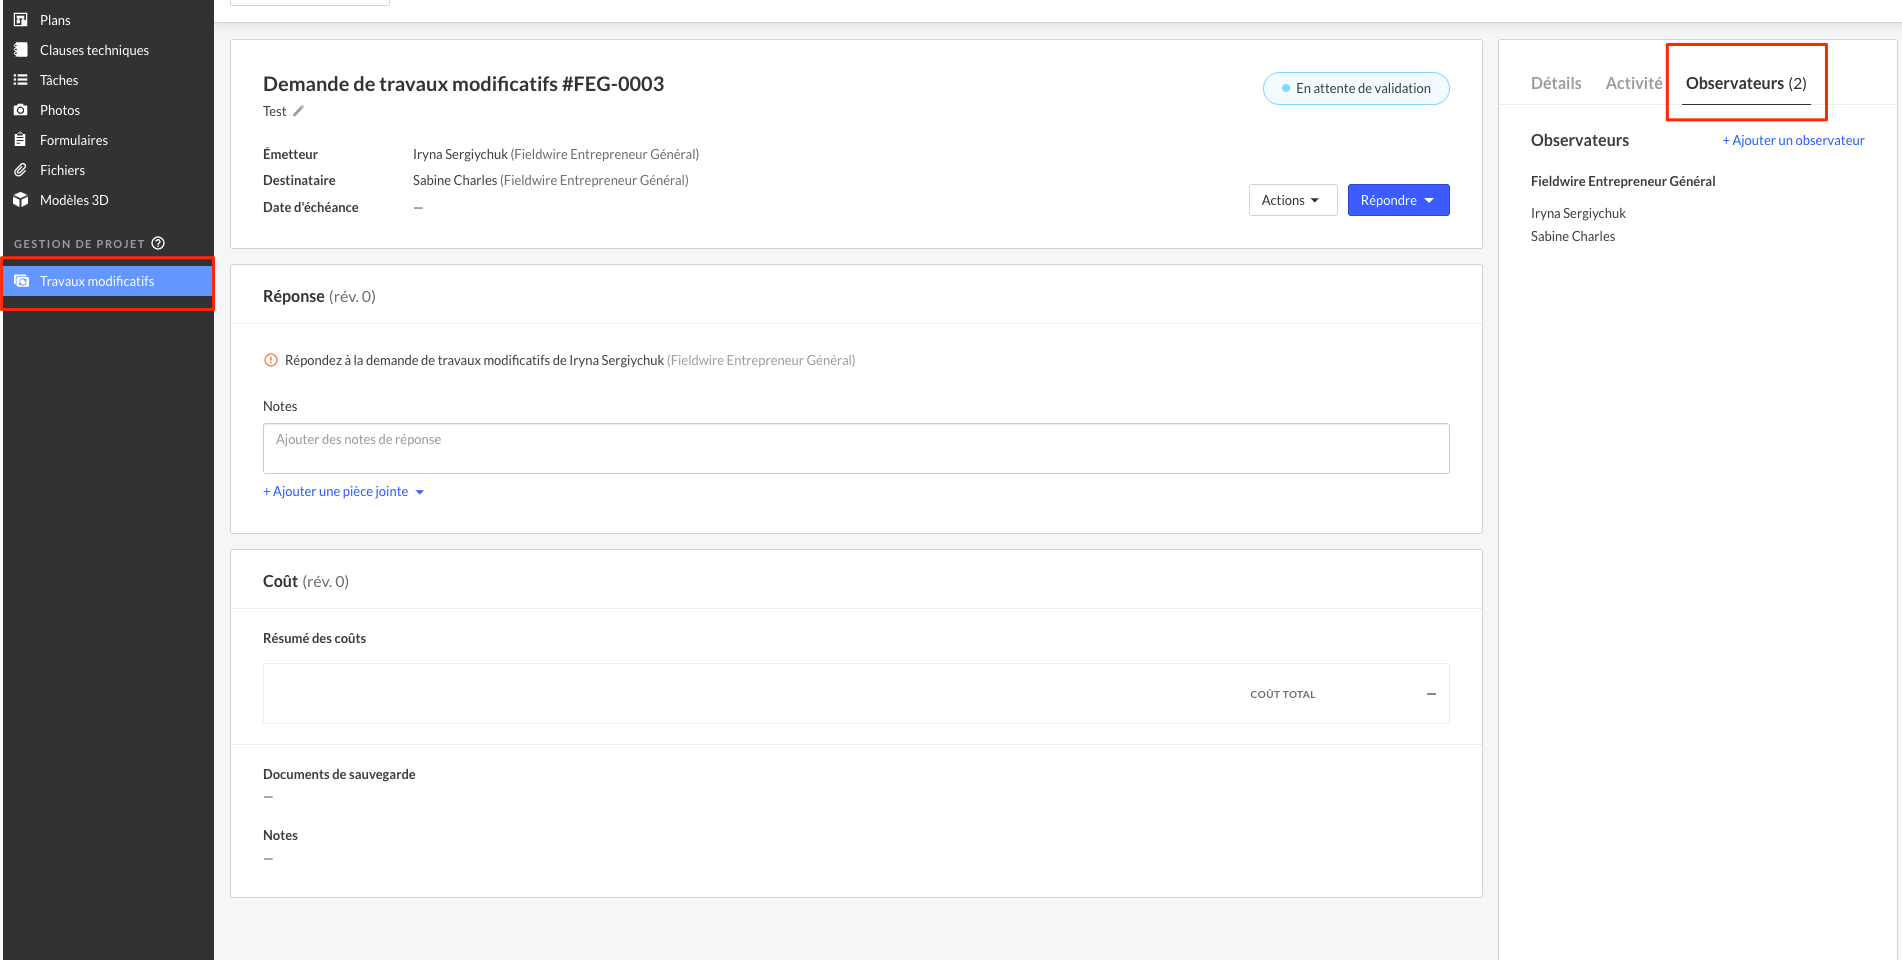Select Travaux modificatifs in the sidebar
Image resolution: width=1902 pixels, height=960 pixels.
point(97,281)
